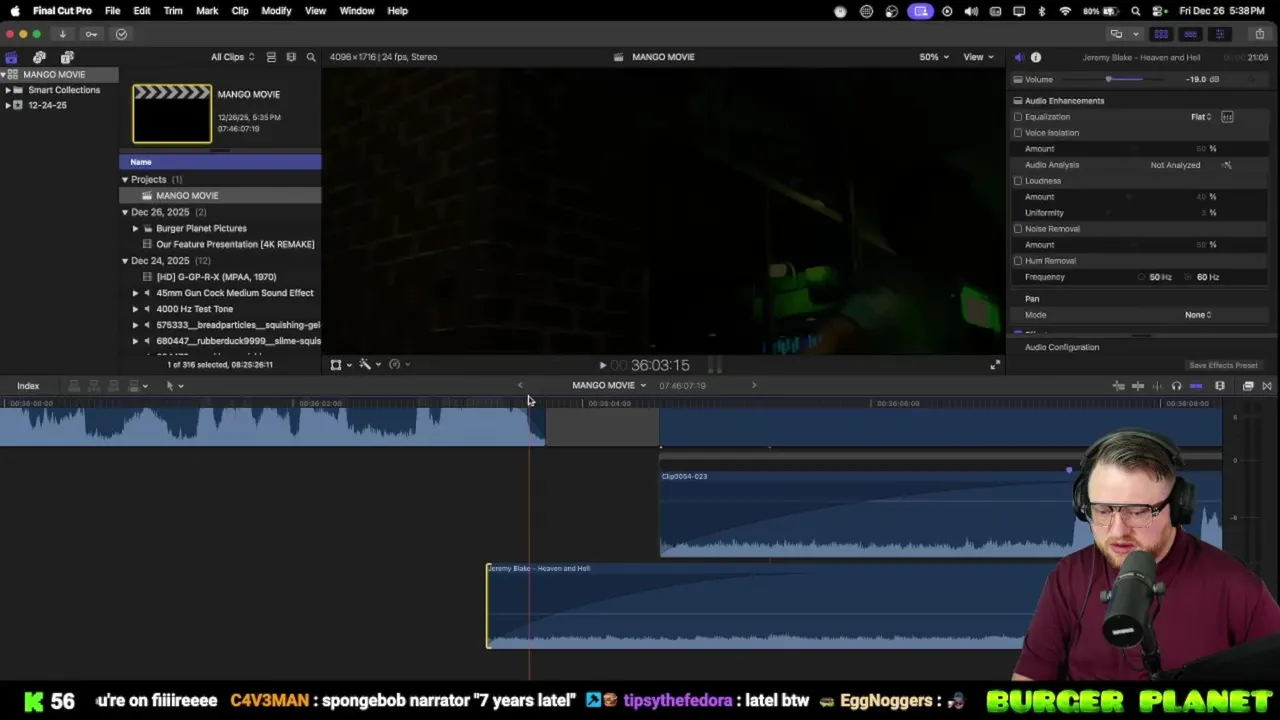
Task: Show the Effects browser icon
Action: click(x=1248, y=386)
